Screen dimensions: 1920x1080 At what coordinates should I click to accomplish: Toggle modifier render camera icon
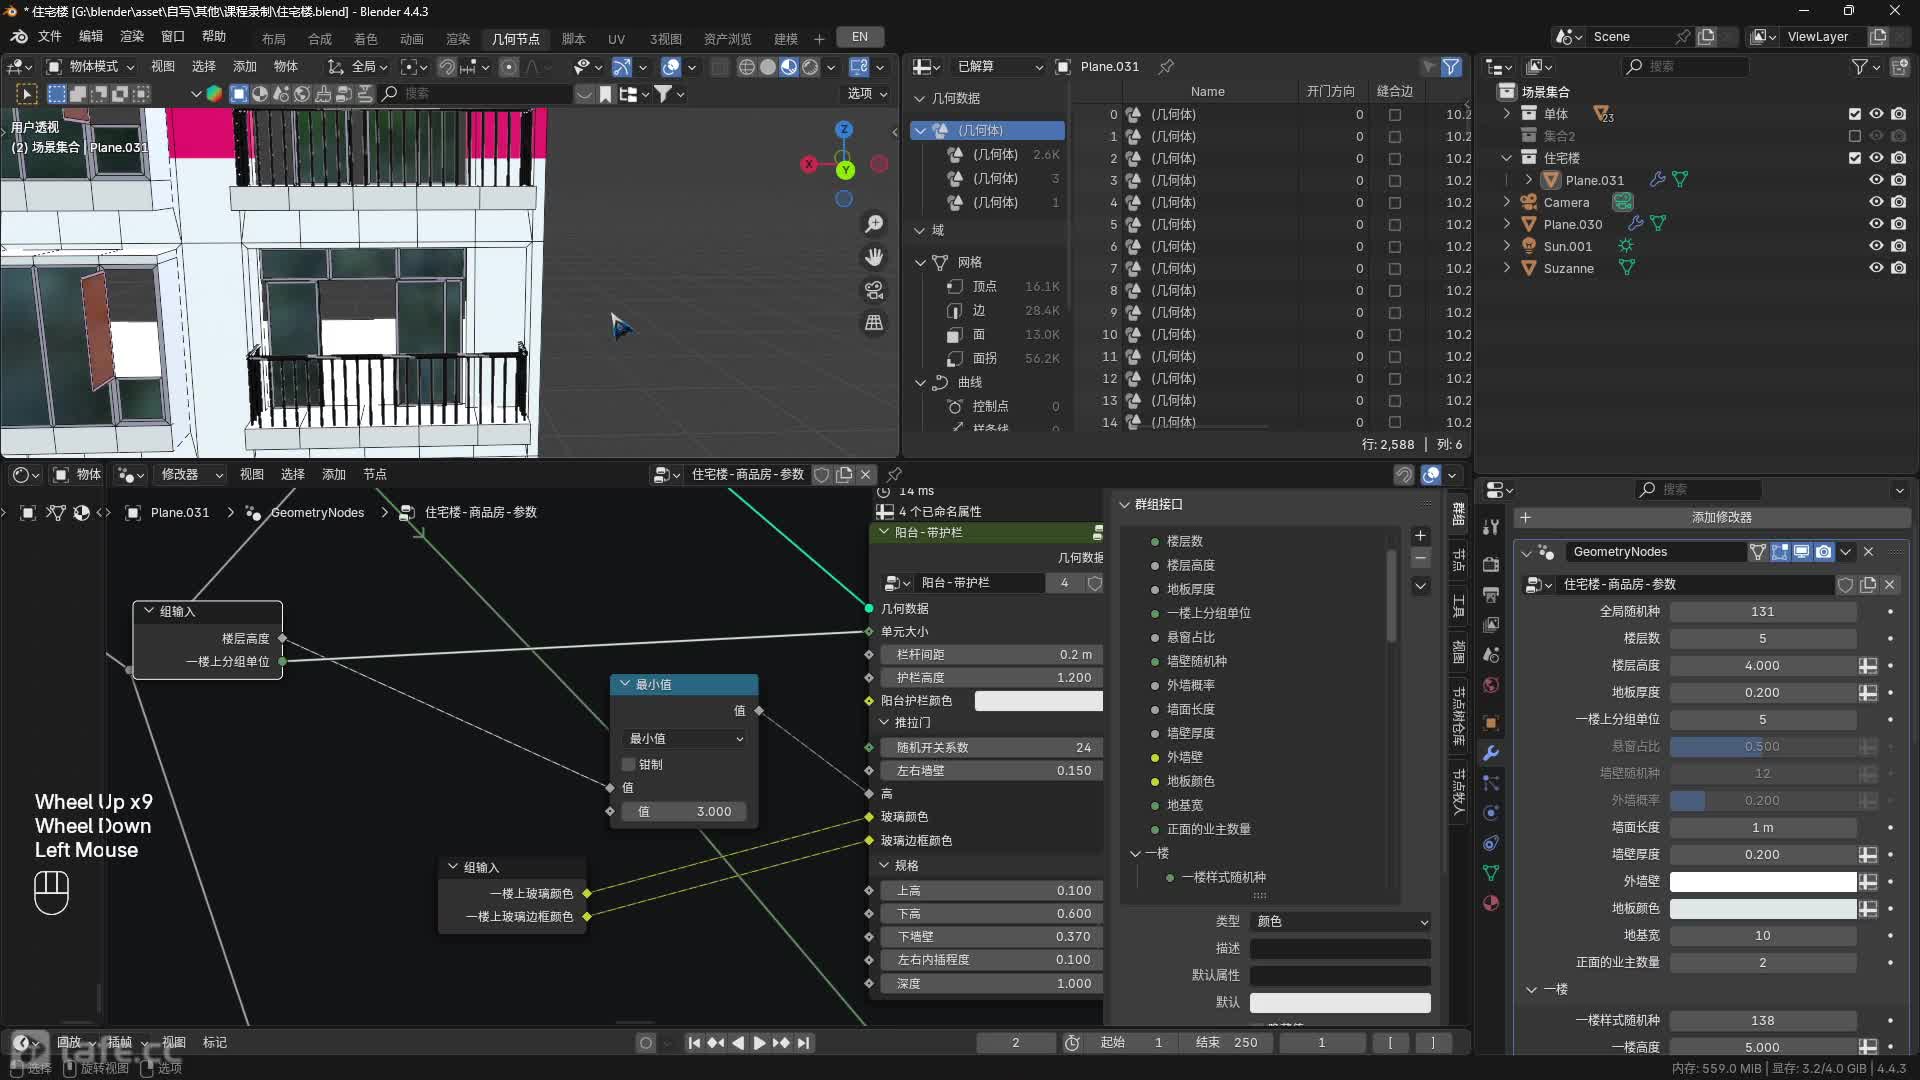tap(1824, 552)
